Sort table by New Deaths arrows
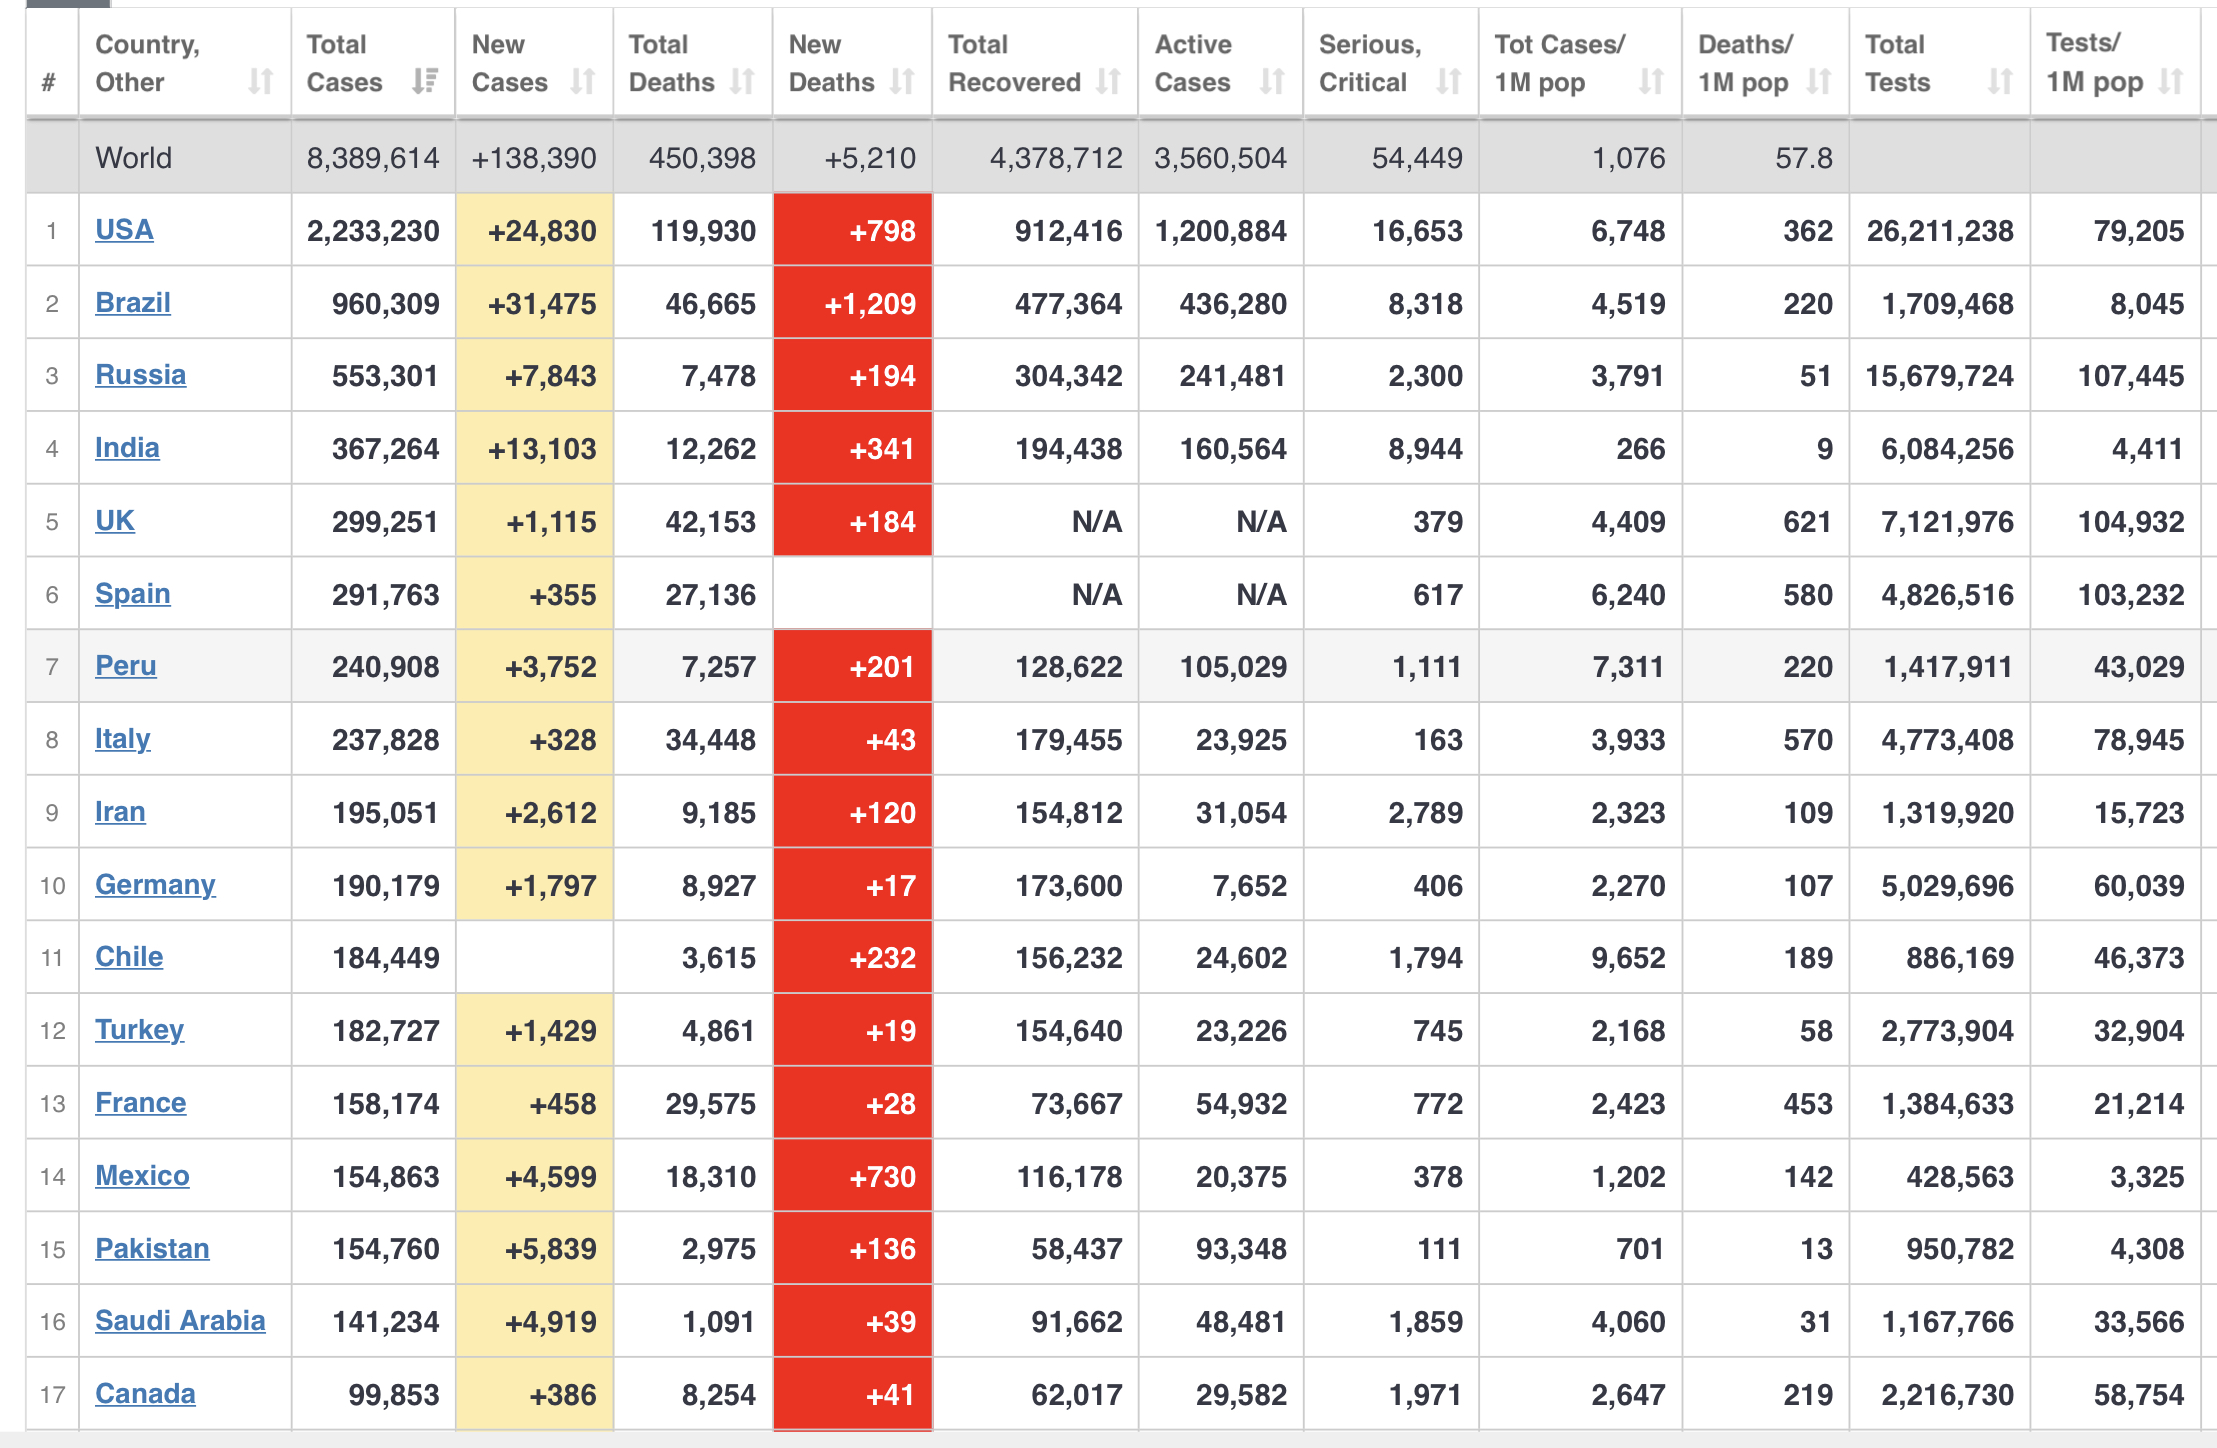The image size is (2217, 1448). [x=902, y=81]
